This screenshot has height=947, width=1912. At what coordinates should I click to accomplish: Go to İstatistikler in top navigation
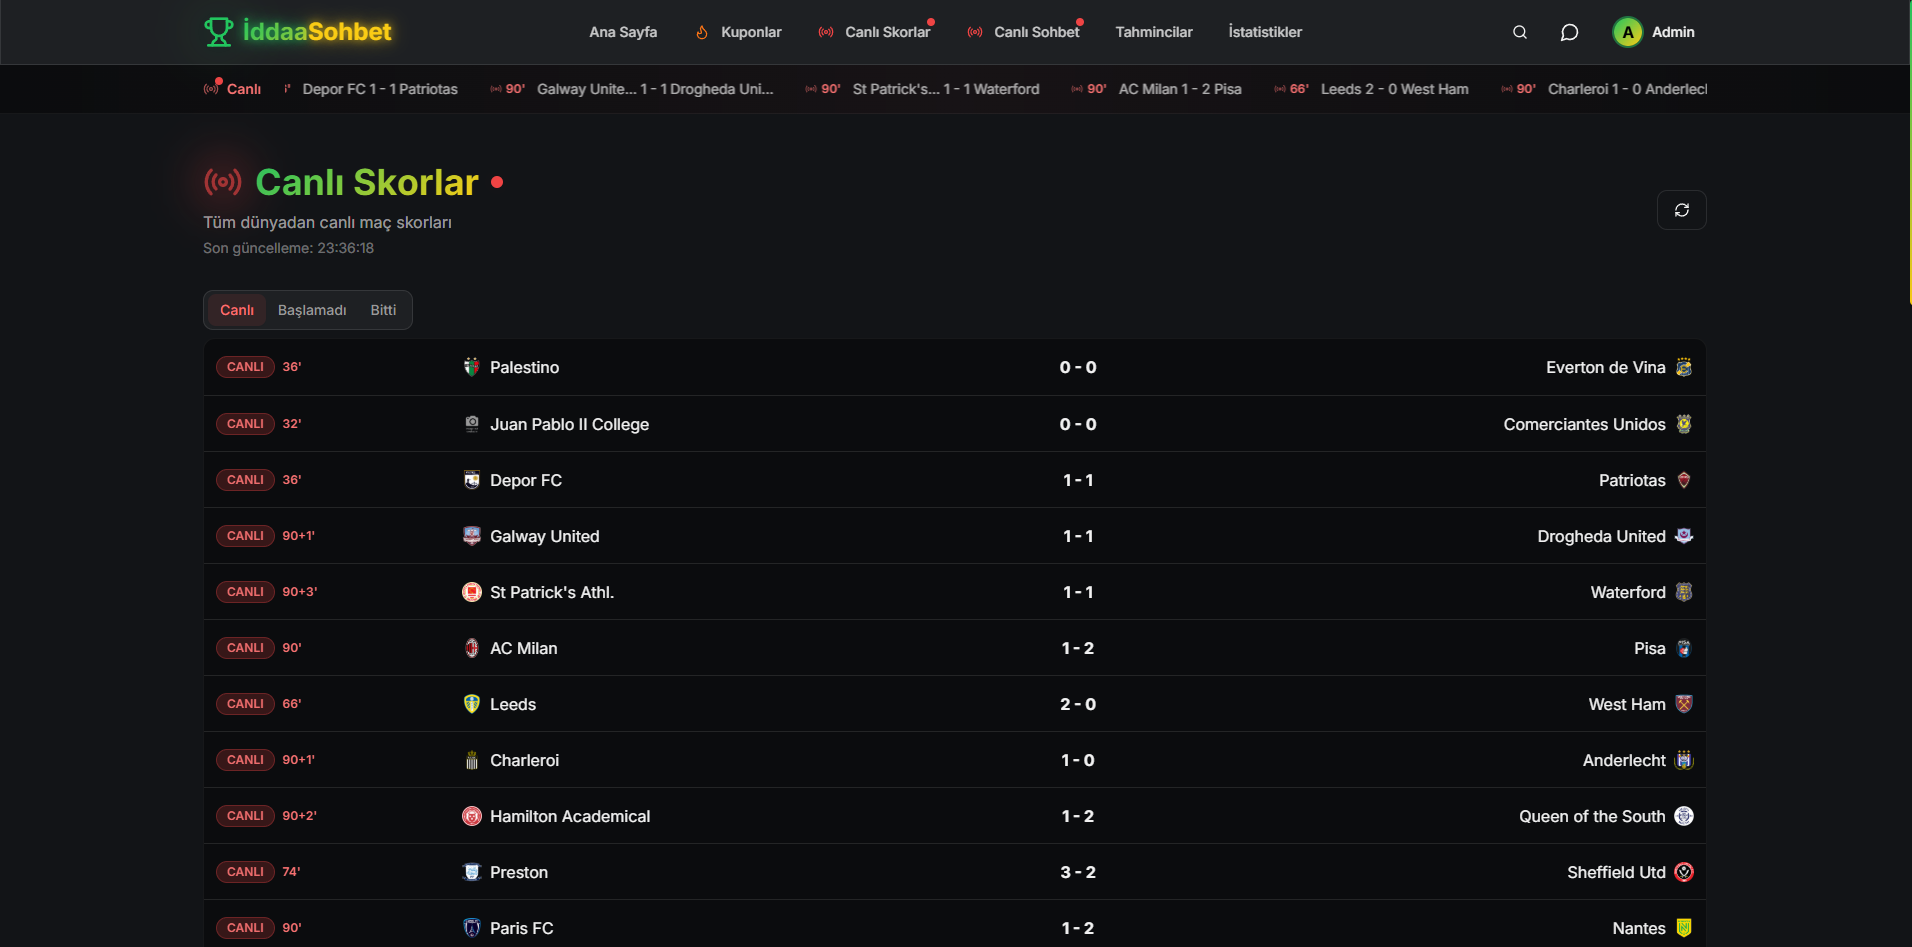(x=1265, y=32)
